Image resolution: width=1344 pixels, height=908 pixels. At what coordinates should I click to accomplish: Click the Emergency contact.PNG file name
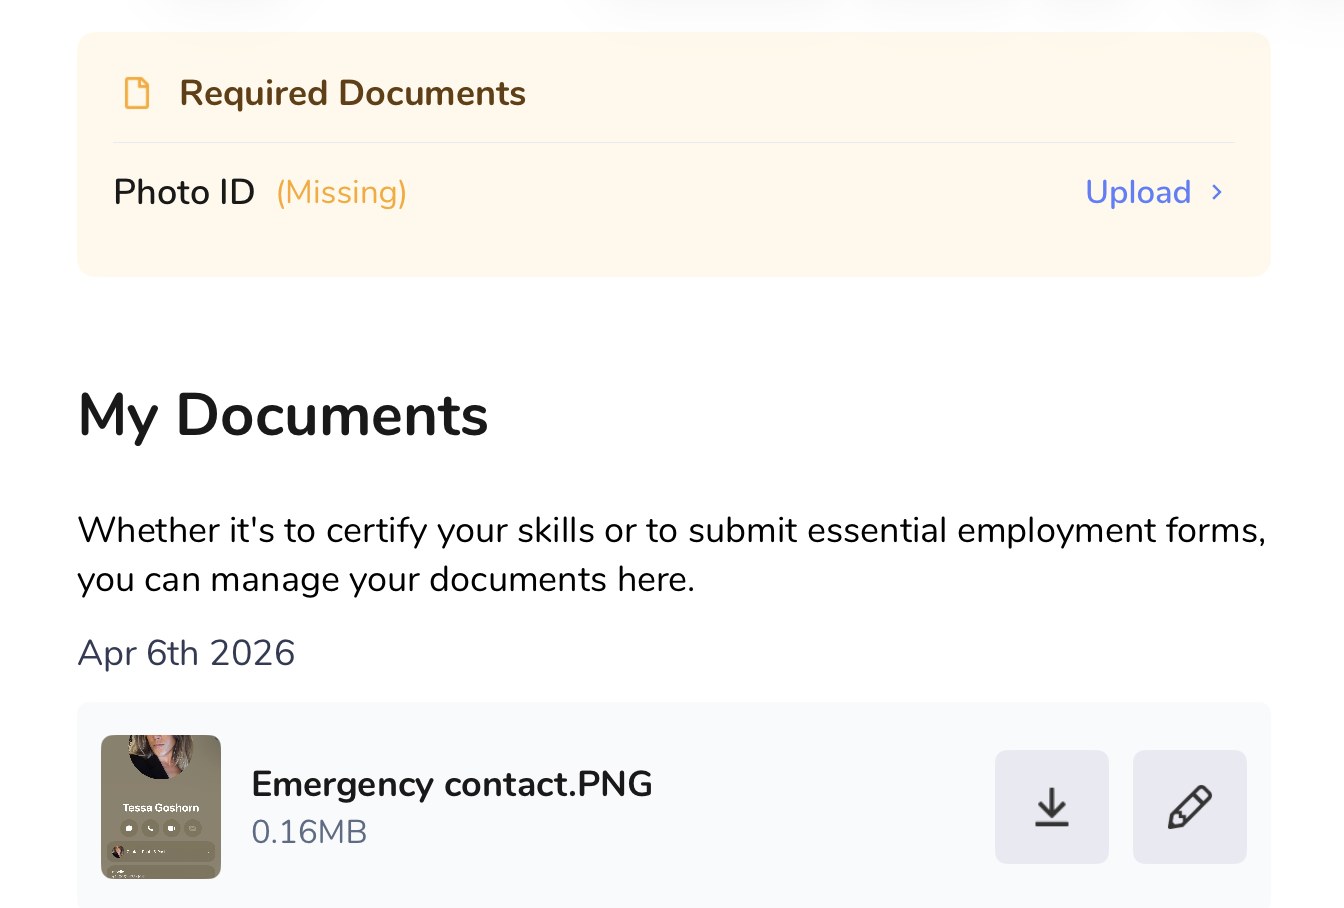pyautogui.click(x=452, y=784)
